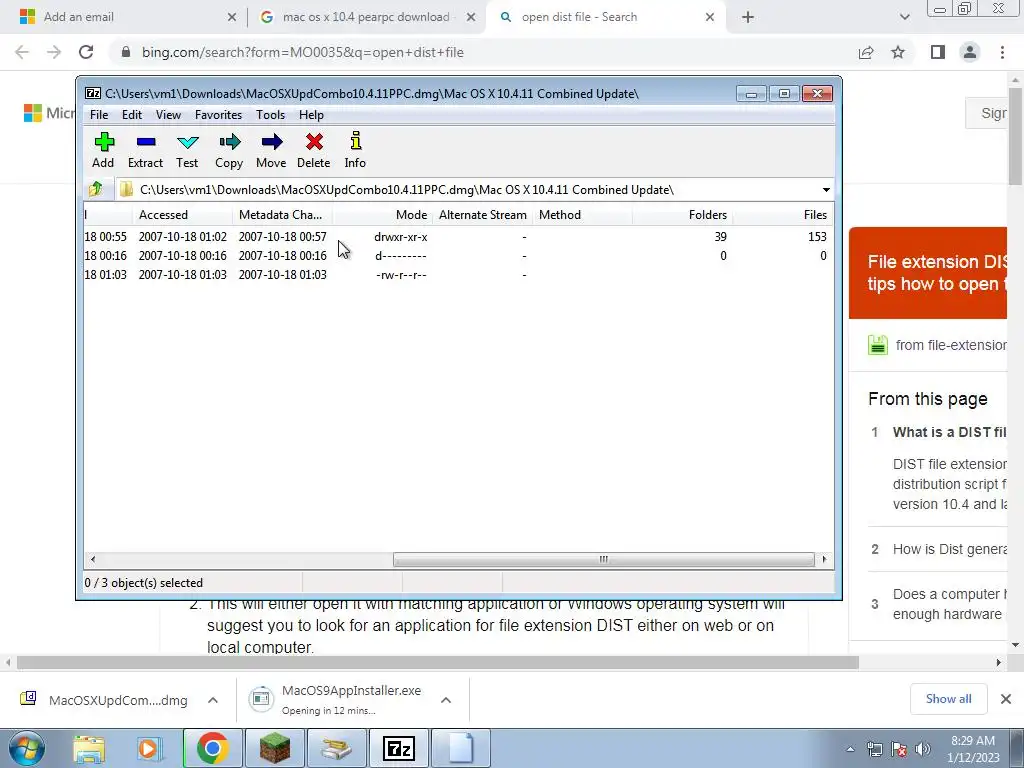Open the Tools menu
The width and height of the screenshot is (1024, 768).
click(x=270, y=115)
